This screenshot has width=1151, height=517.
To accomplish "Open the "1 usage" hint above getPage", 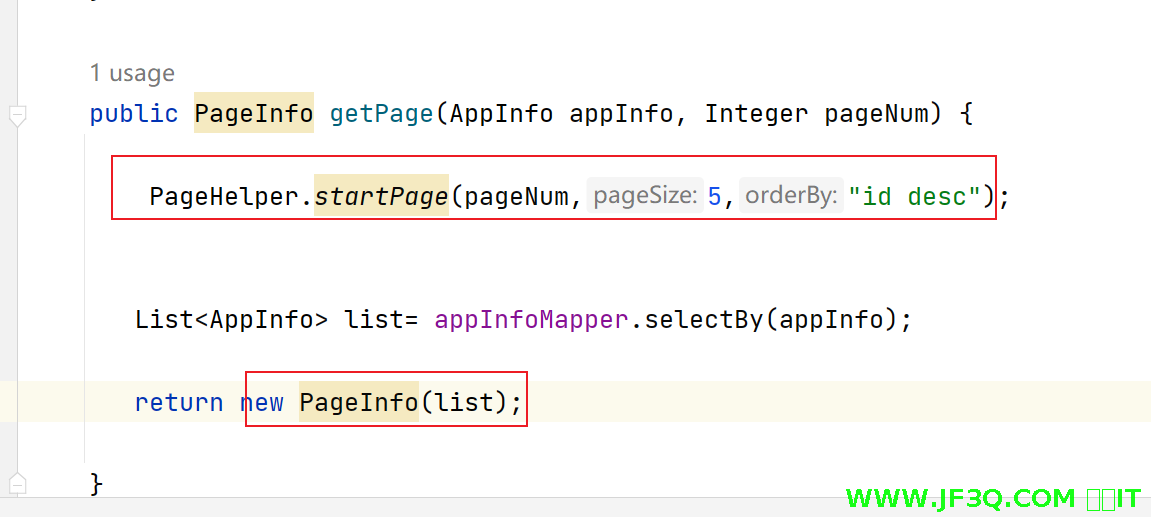I will coord(132,73).
